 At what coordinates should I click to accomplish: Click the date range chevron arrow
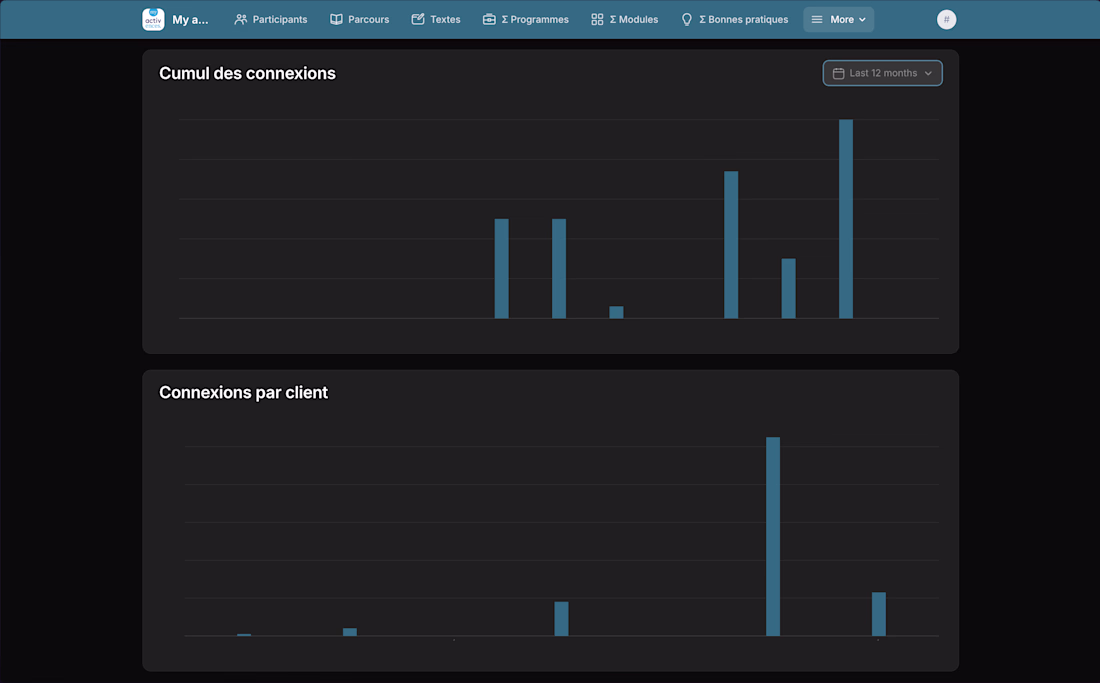click(928, 73)
